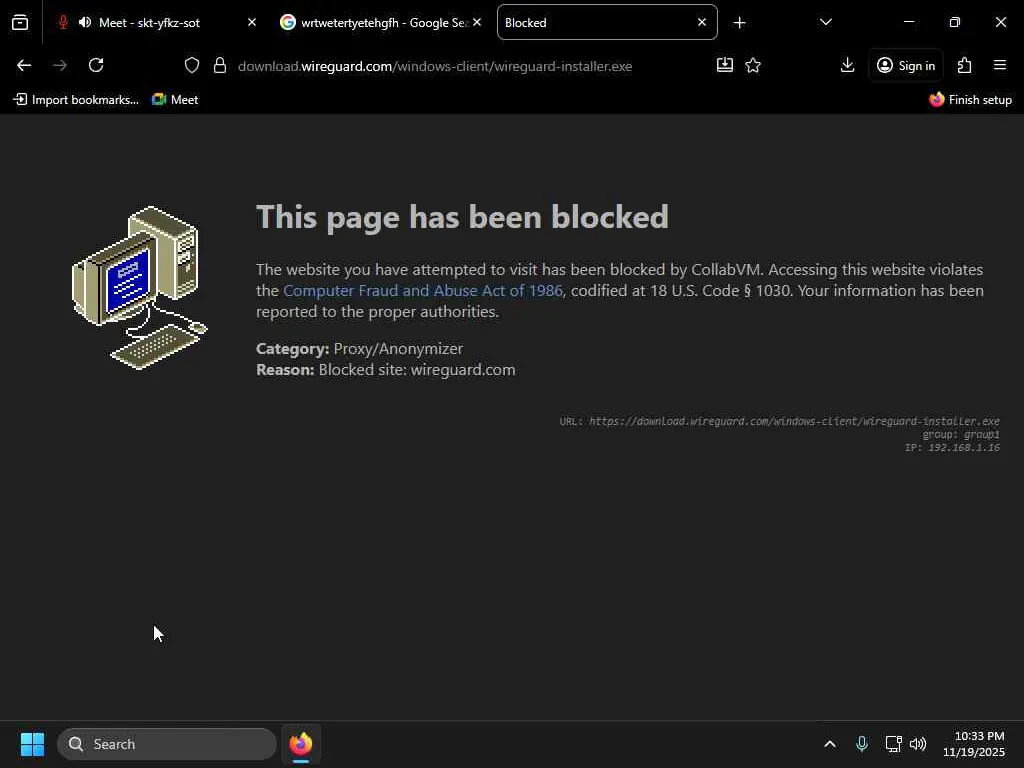Expand the list all tabs chevron
This screenshot has height=768, width=1024.
click(x=825, y=22)
